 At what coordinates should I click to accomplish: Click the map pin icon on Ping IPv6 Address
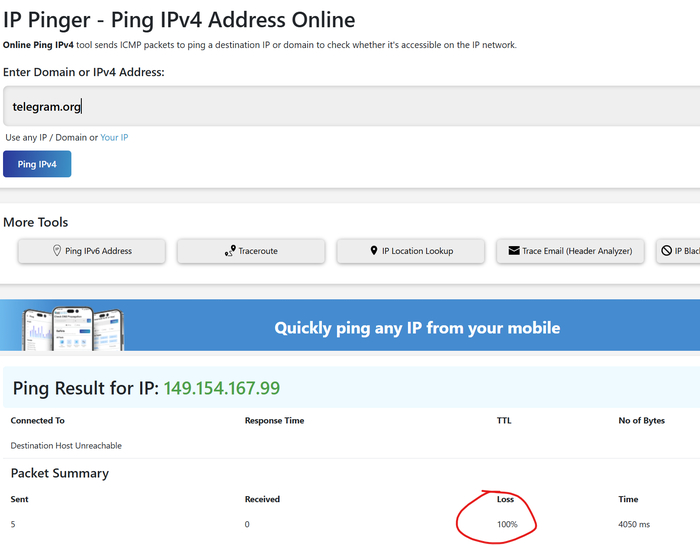pyautogui.click(x=57, y=250)
